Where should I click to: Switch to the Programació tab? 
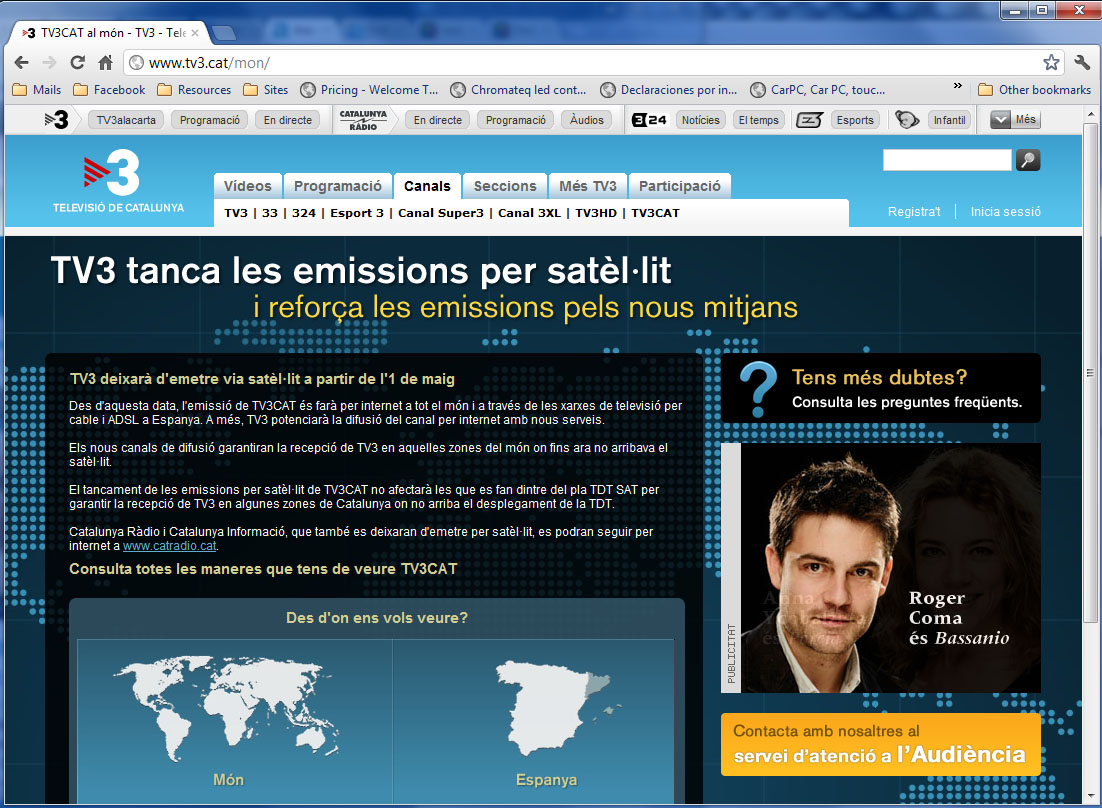pyautogui.click(x=338, y=186)
